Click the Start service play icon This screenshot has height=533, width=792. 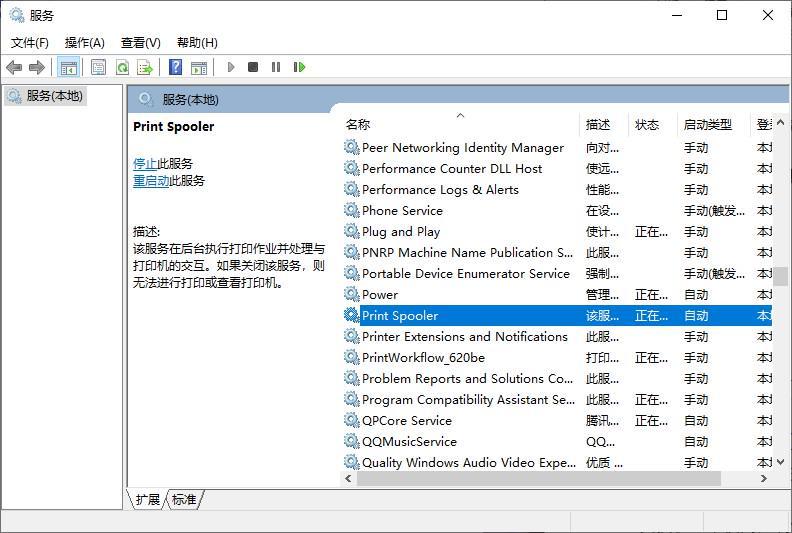[231, 67]
